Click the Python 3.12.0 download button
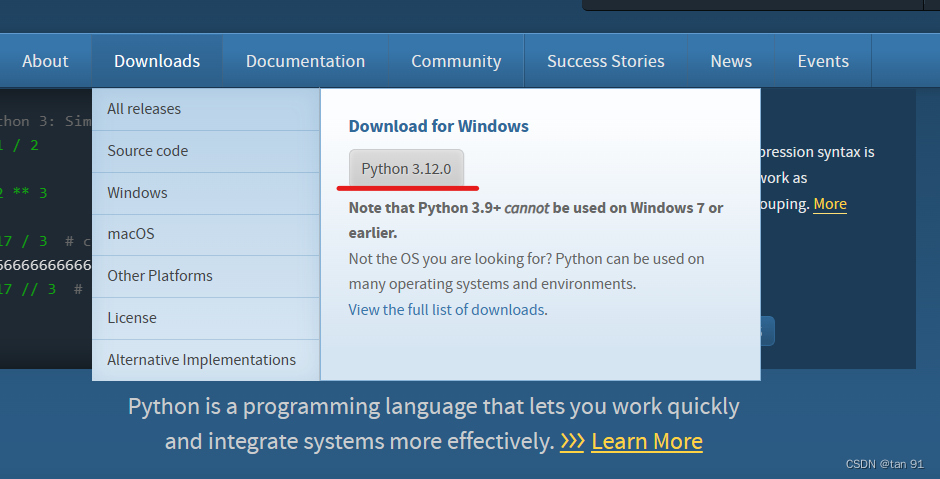 pyautogui.click(x=406, y=169)
